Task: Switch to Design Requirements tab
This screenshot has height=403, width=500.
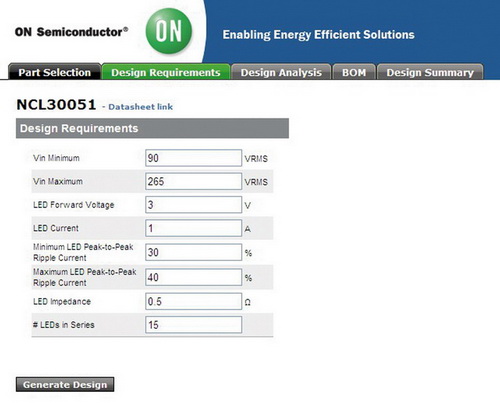Action: tap(166, 72)
